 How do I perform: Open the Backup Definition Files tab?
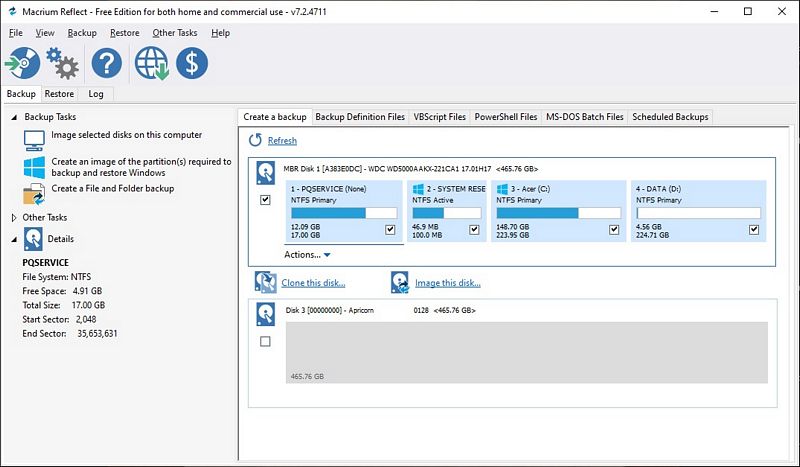[360, 117]
